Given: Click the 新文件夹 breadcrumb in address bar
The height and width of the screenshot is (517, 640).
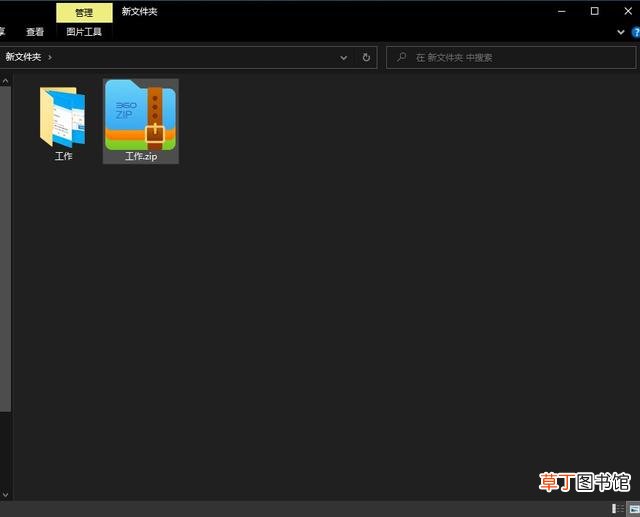Looking at the screenshot, I should pos(23,57).
